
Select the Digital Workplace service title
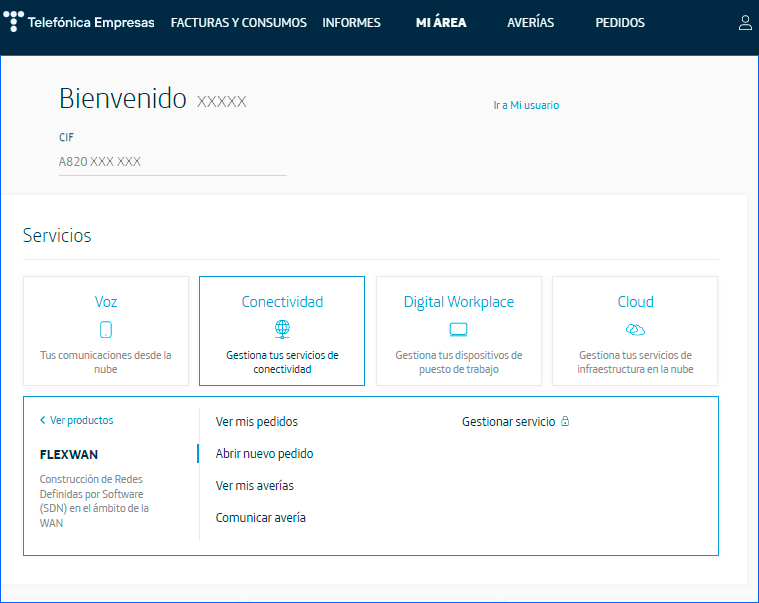pos(458,302)
